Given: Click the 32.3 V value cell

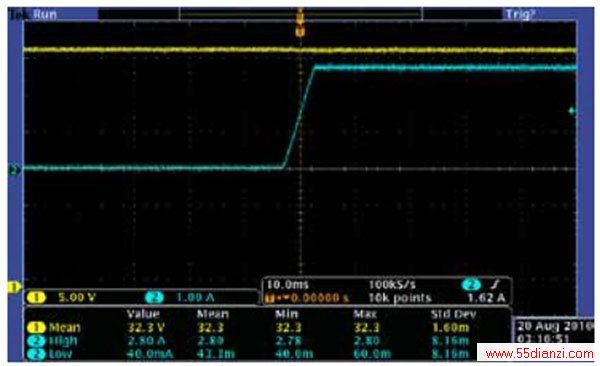Looking at the screenshot, I should pos(145,328).
